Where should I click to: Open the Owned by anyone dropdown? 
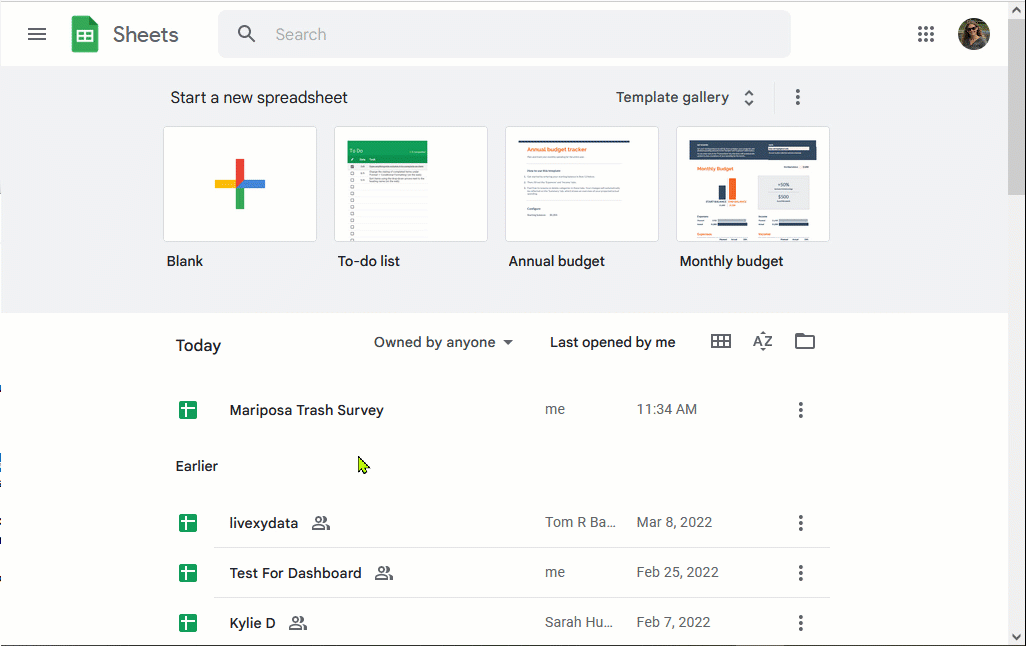tap(443, 342)
